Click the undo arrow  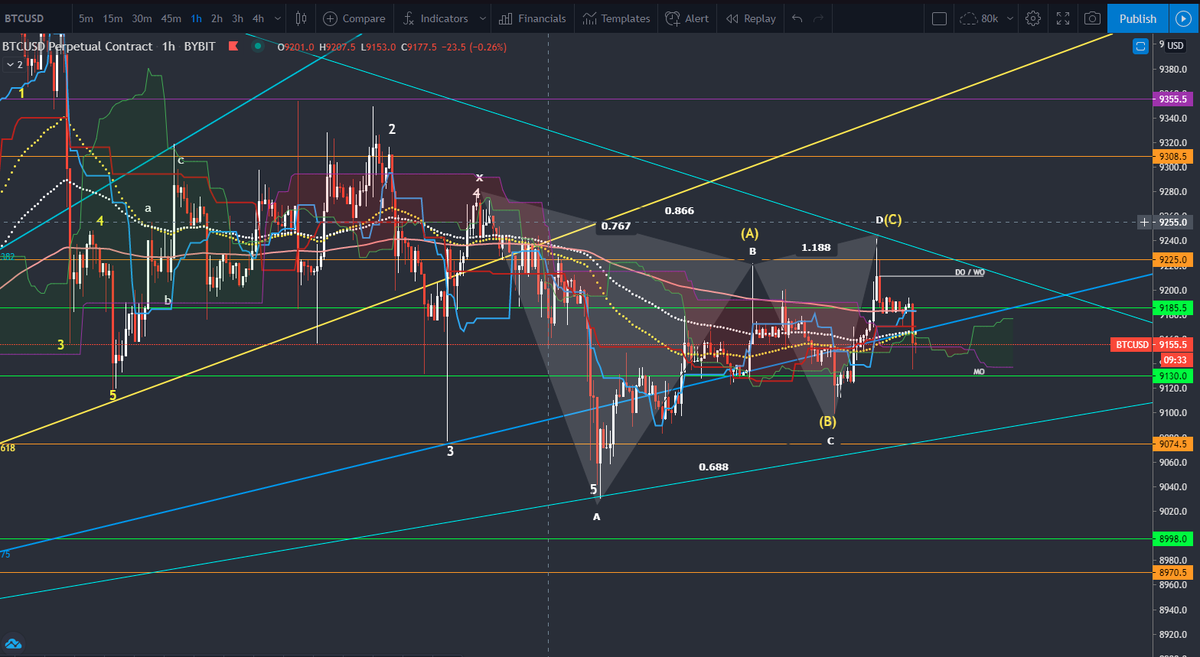[x=796, y=18]
